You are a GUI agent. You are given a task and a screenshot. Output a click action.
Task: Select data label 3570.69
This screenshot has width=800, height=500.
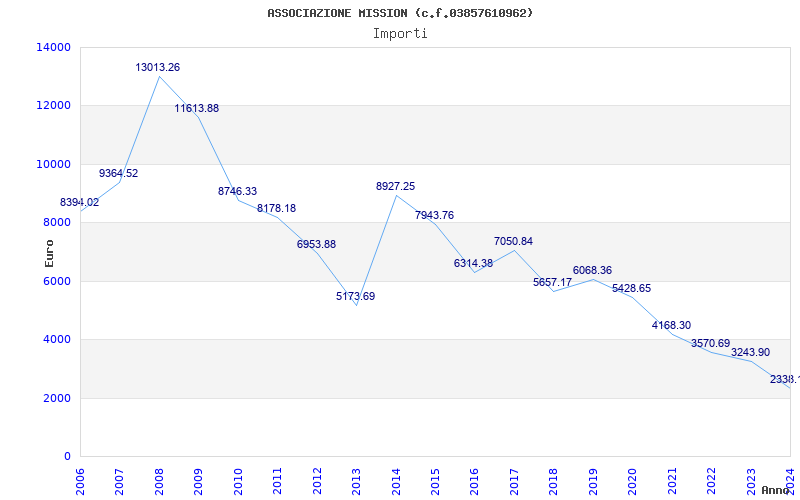[711, 343]
